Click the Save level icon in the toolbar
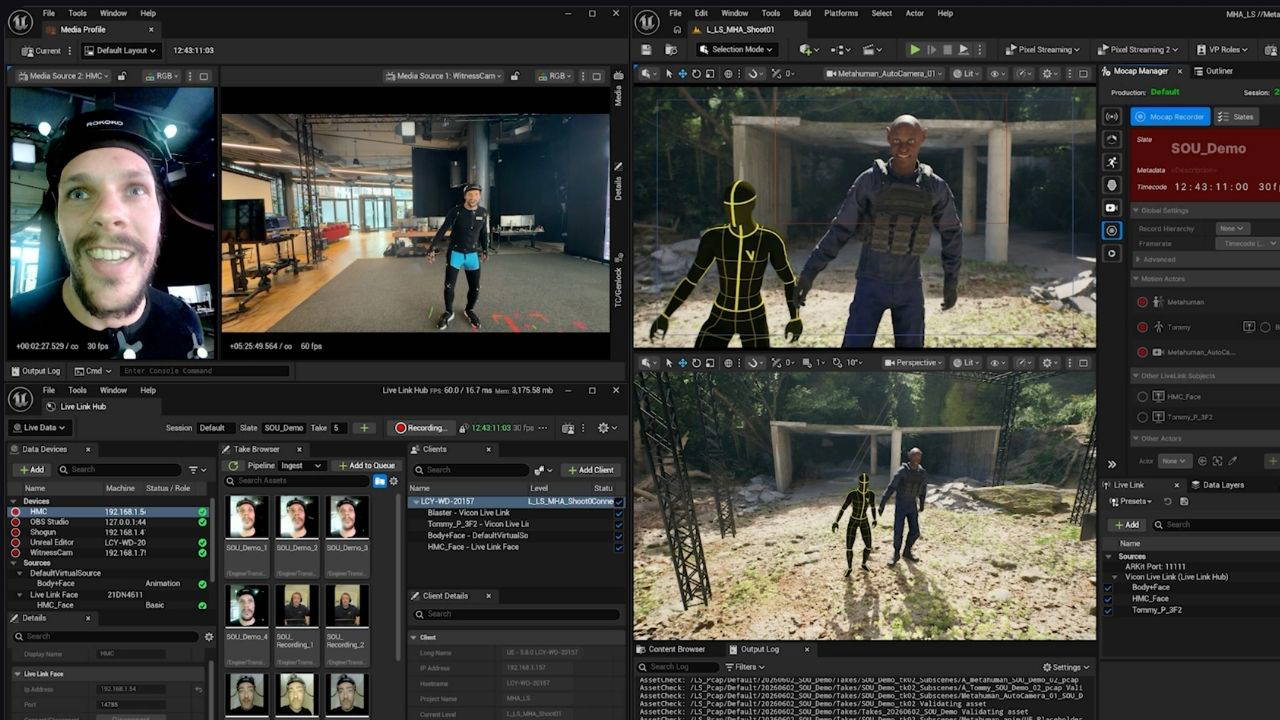Image resolution: width=1280 pixels, height=720 pixels. coord(646,49)
